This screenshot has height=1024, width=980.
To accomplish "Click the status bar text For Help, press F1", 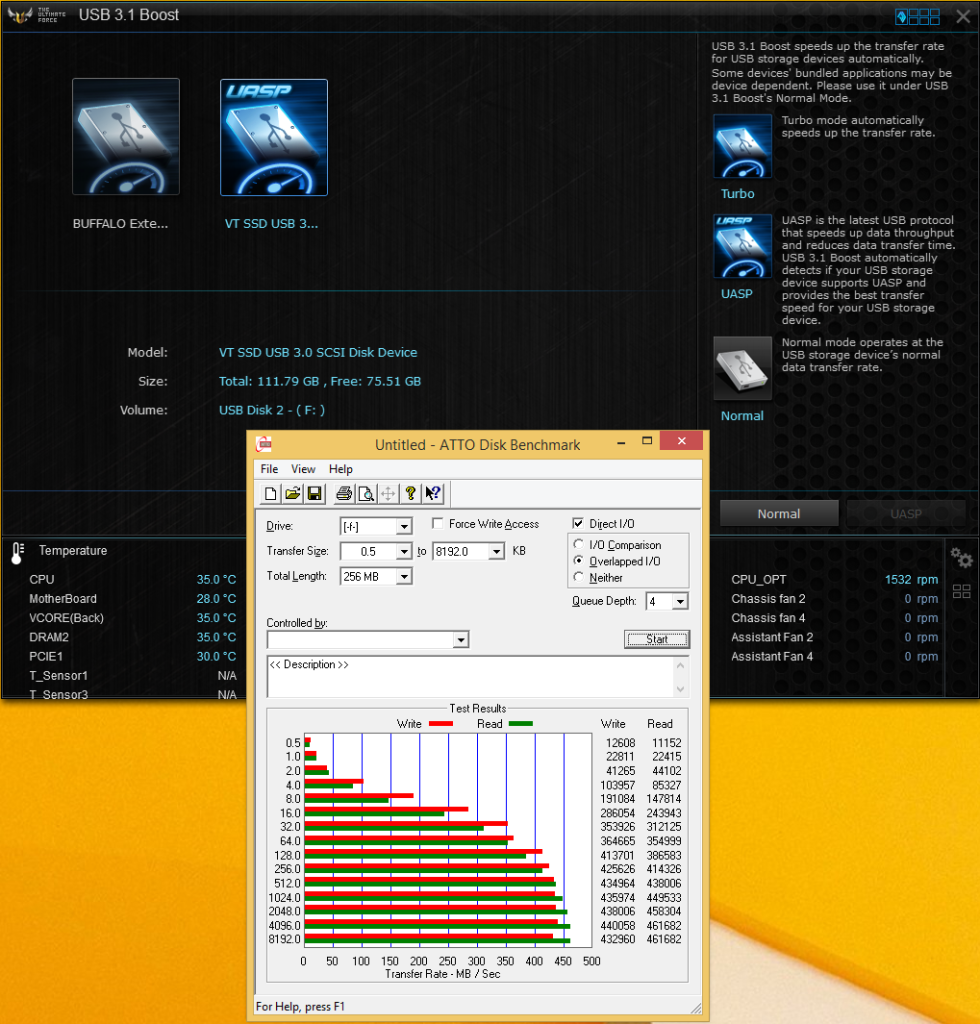I will tap(300, 1006).
